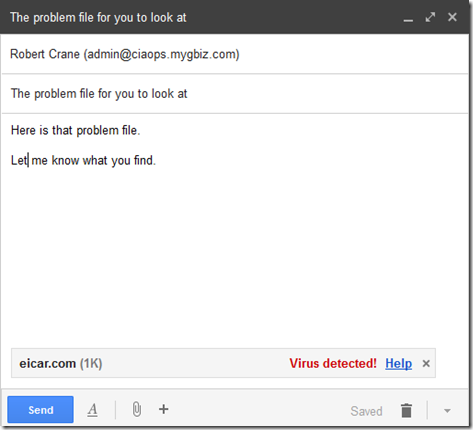Remove the eicar.com attachment with its X
This screenshot has height=430, width=473.
426,364
